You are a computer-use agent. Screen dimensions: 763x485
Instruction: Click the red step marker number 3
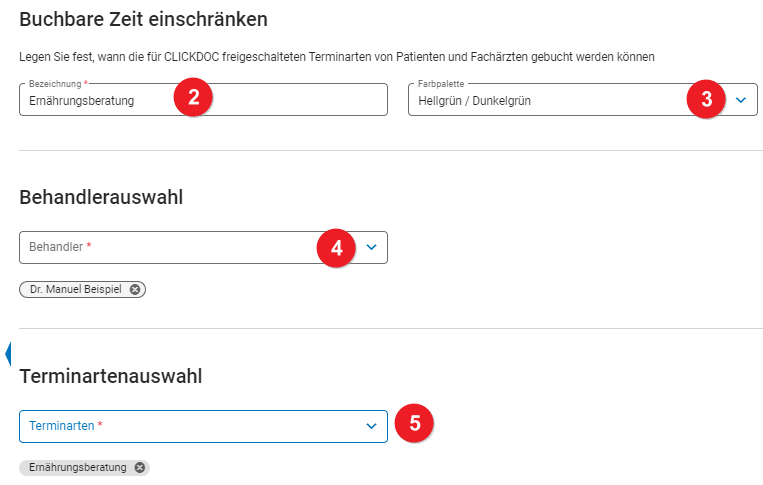[706, 99]
